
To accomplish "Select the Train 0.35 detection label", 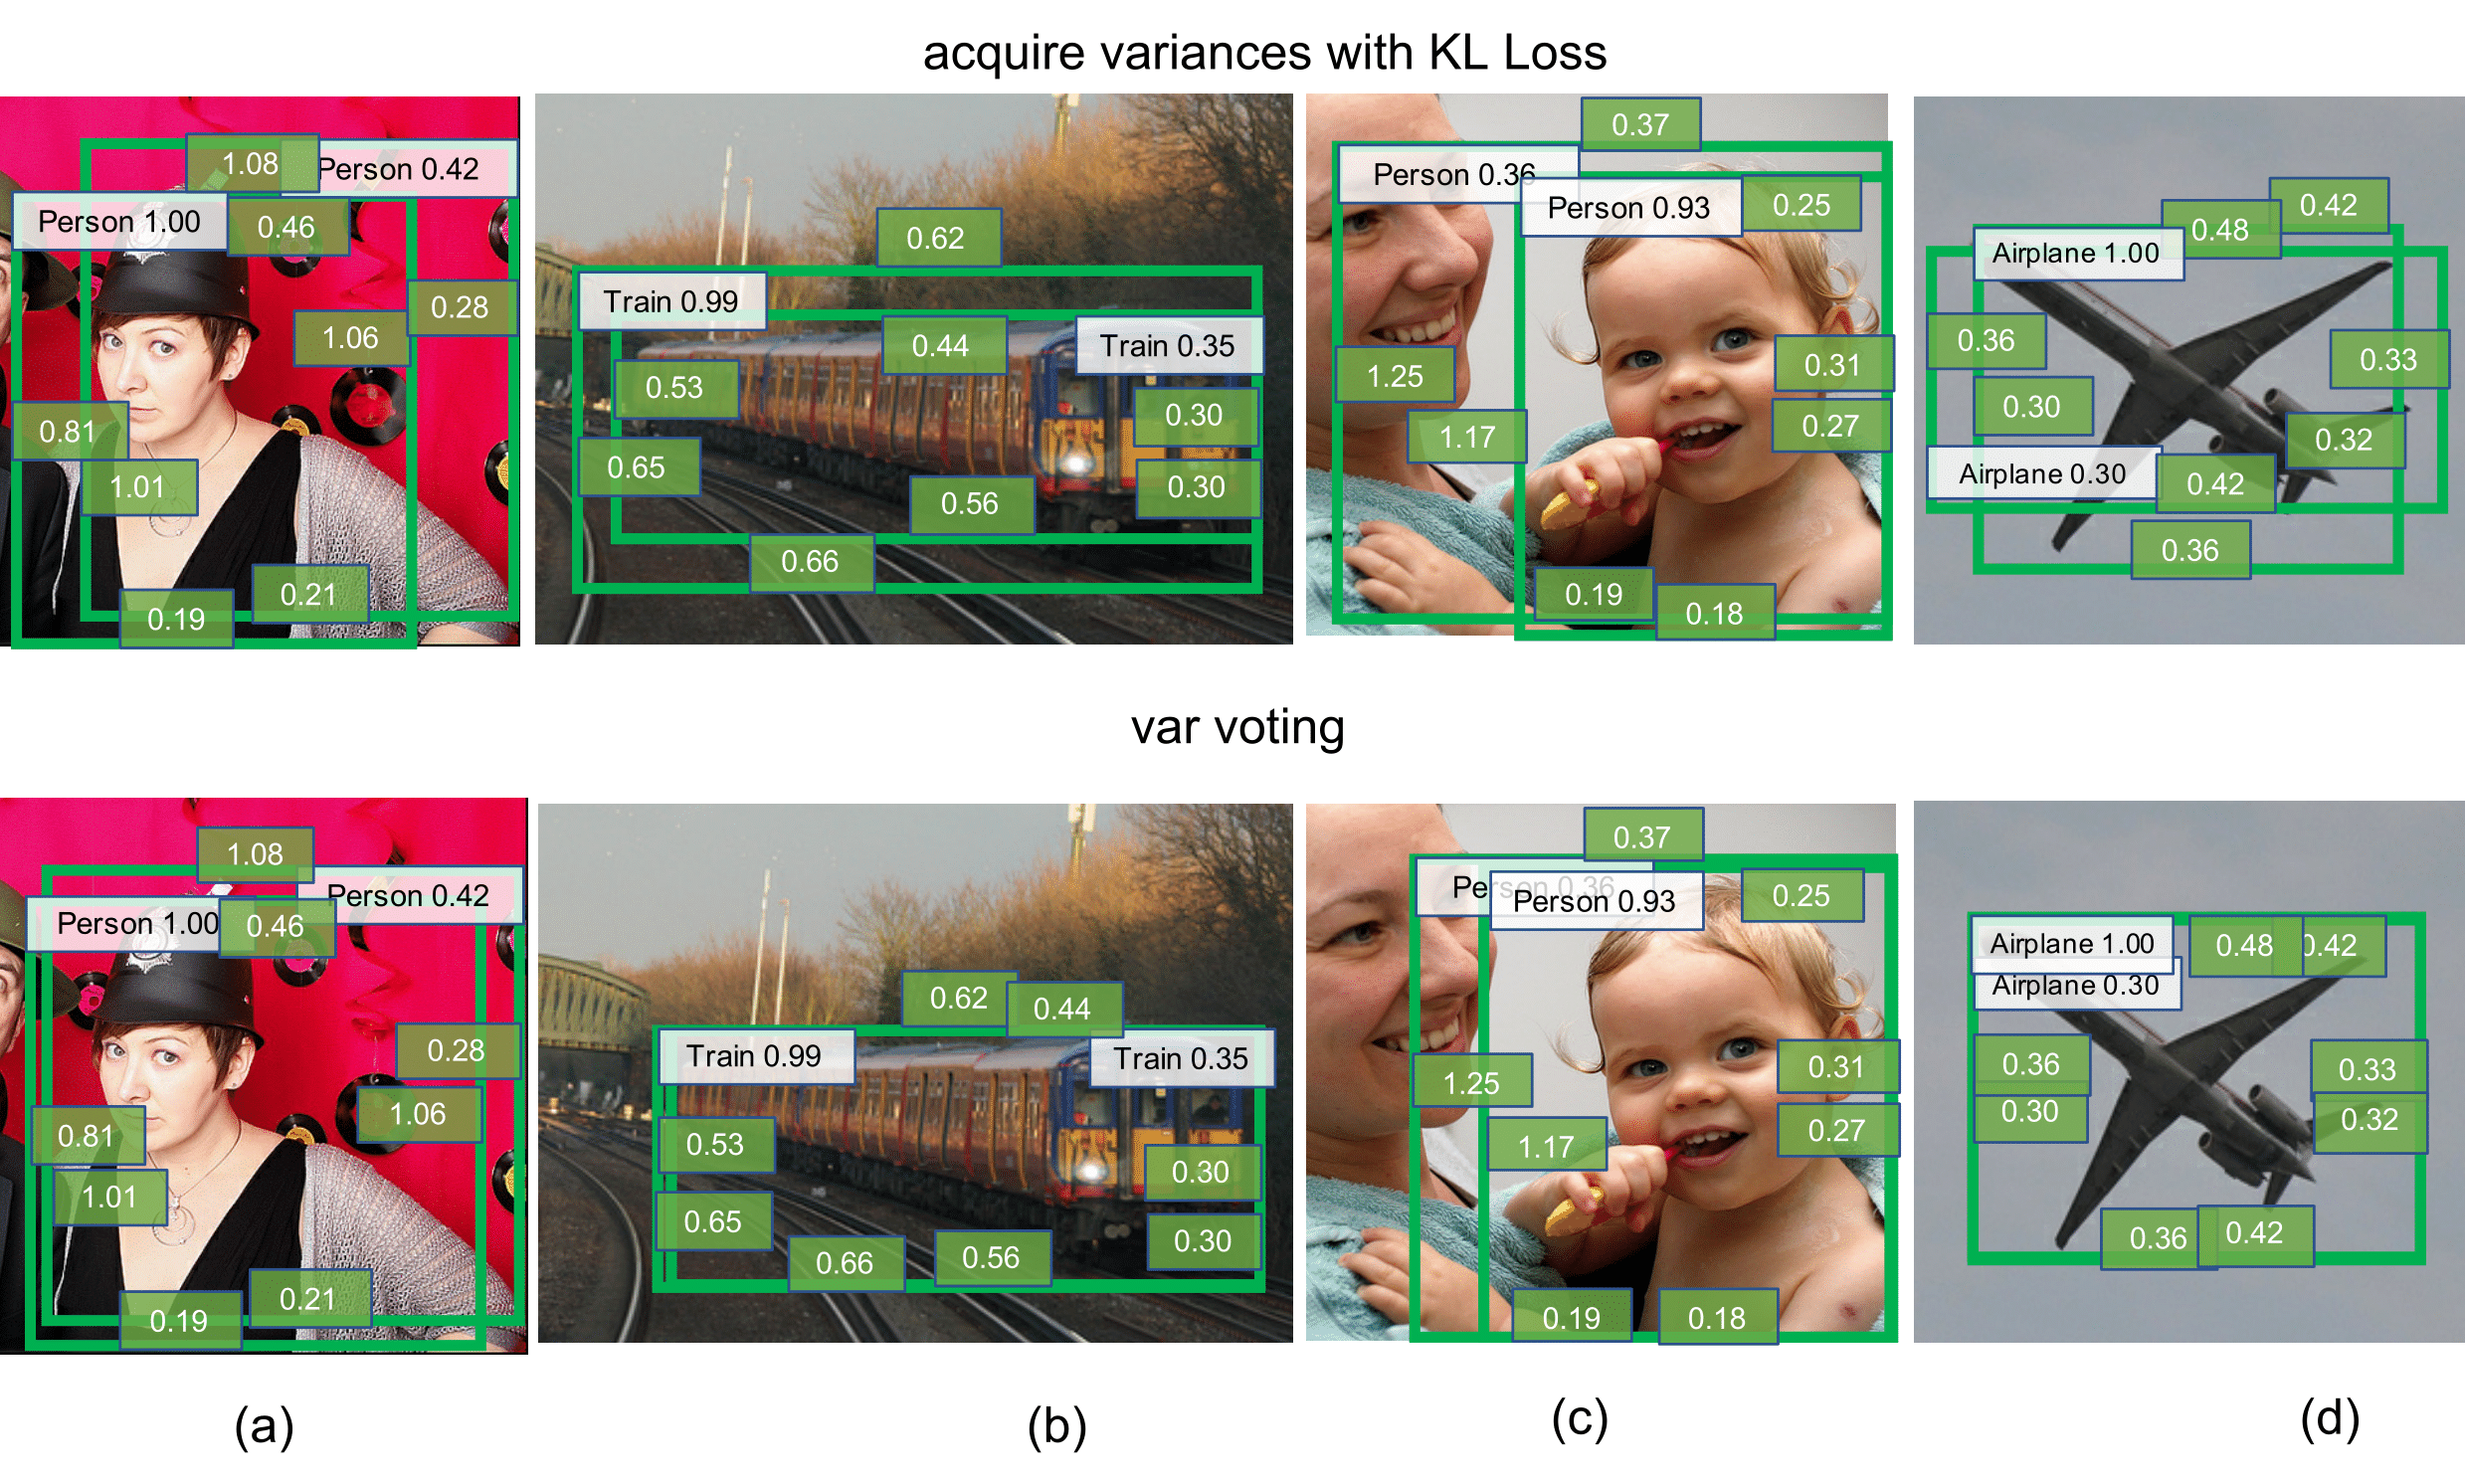I will pos(1152,341).
